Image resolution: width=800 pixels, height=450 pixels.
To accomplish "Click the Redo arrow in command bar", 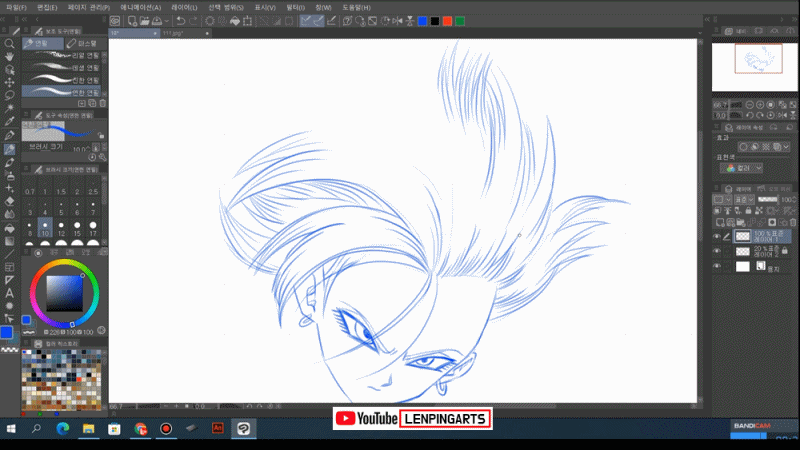I will coord(193,21).
